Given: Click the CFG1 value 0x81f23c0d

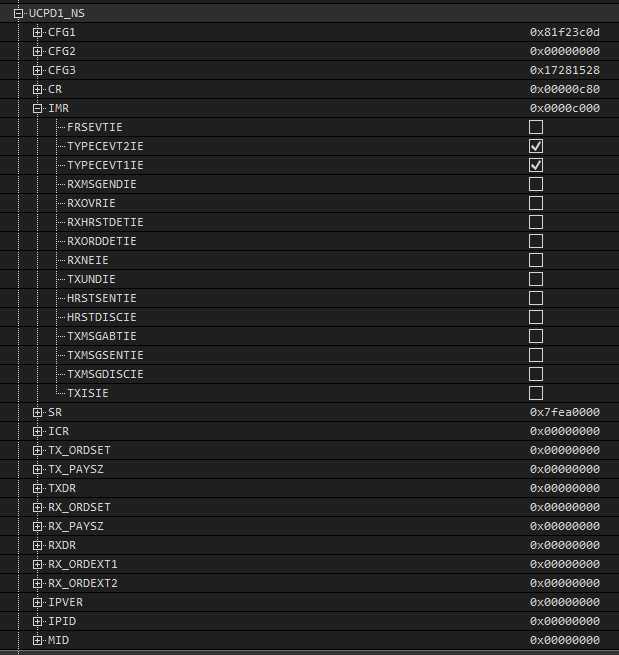Looking at the screenshot, I should (564, 33).
